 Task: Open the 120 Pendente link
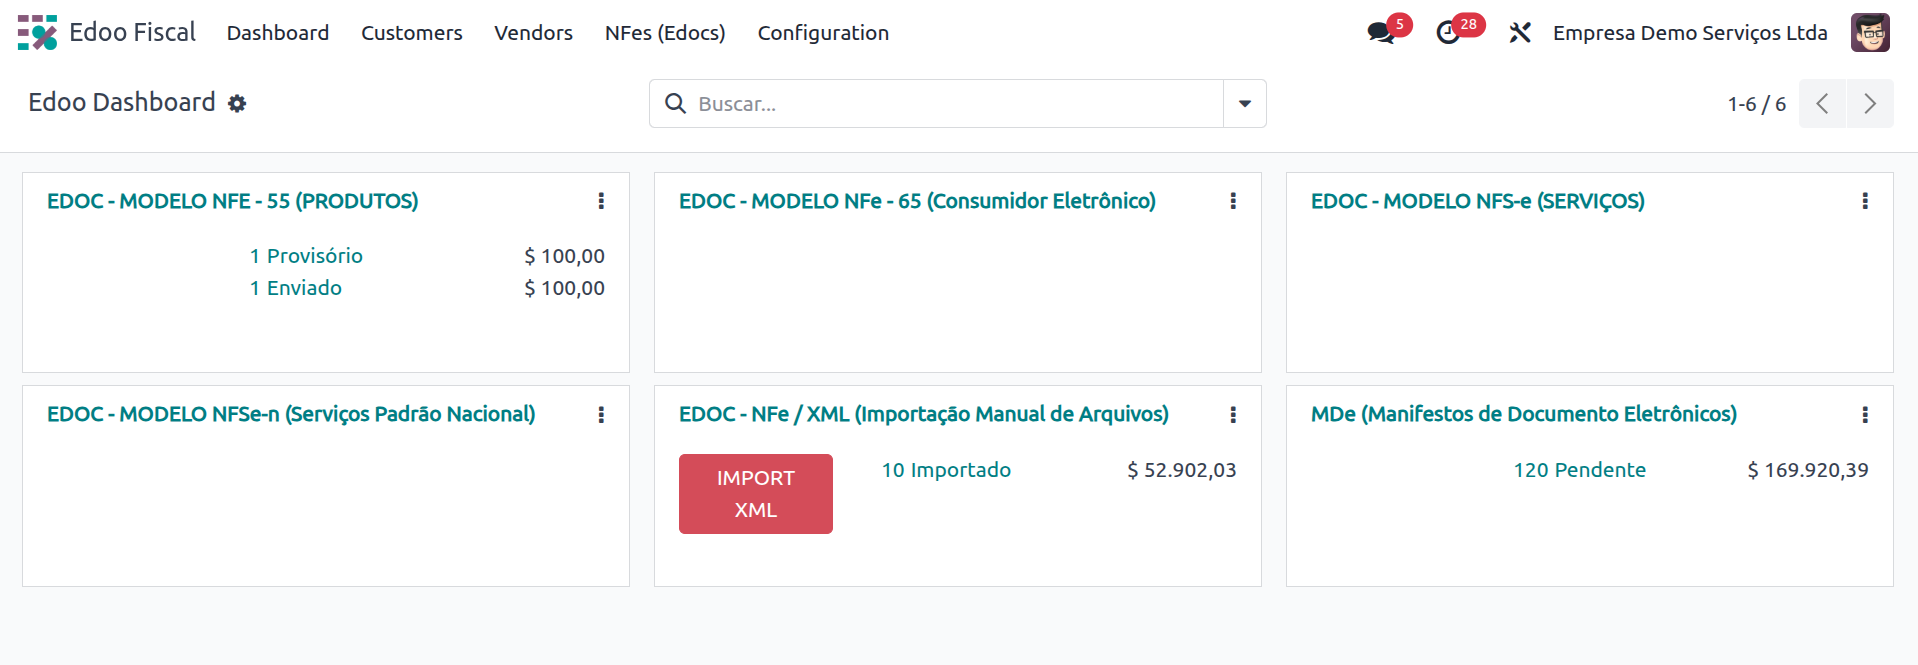click(1580, 470)
